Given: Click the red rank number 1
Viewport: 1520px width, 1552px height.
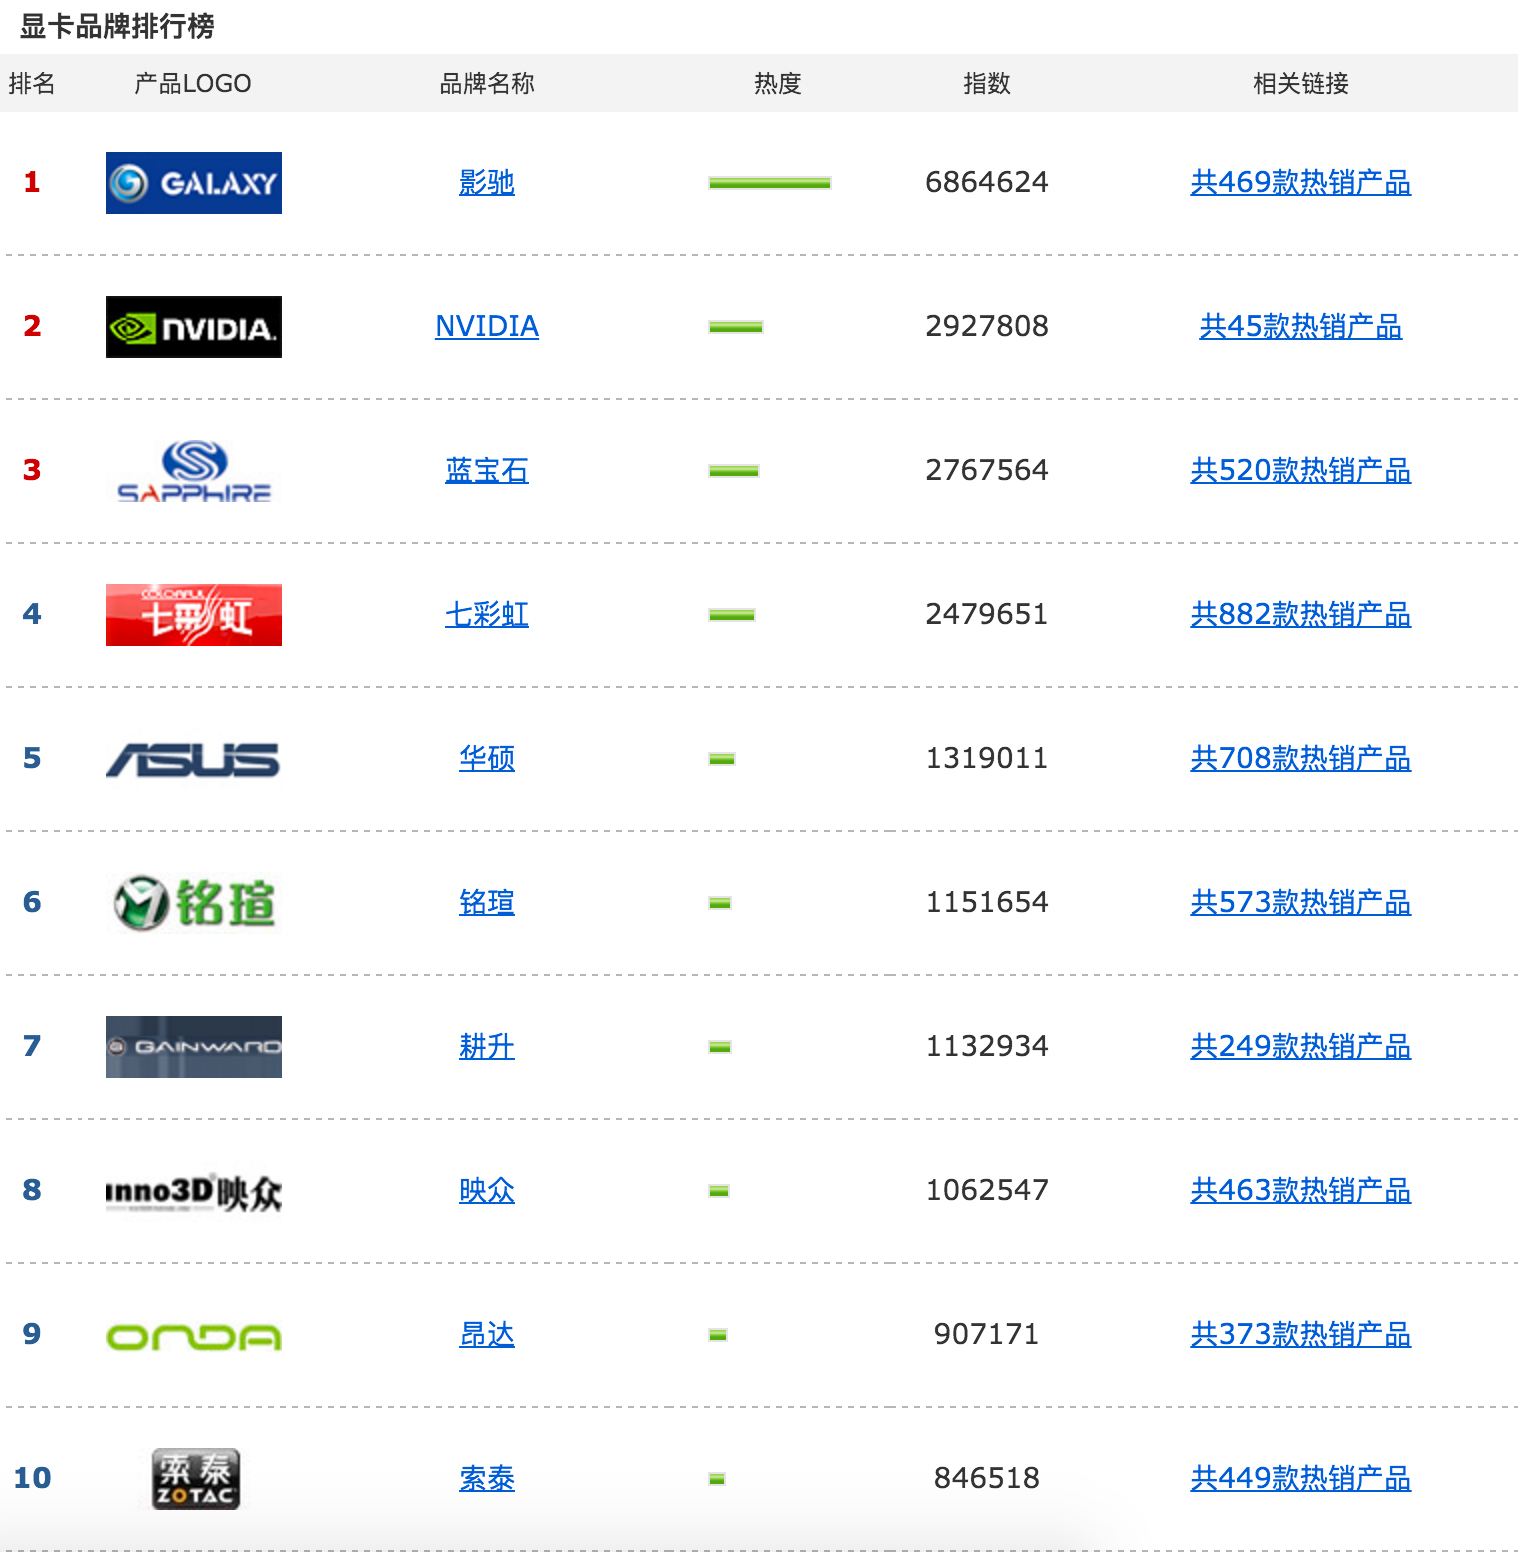Looking at the screenshot, I should [x=32, y=182].
